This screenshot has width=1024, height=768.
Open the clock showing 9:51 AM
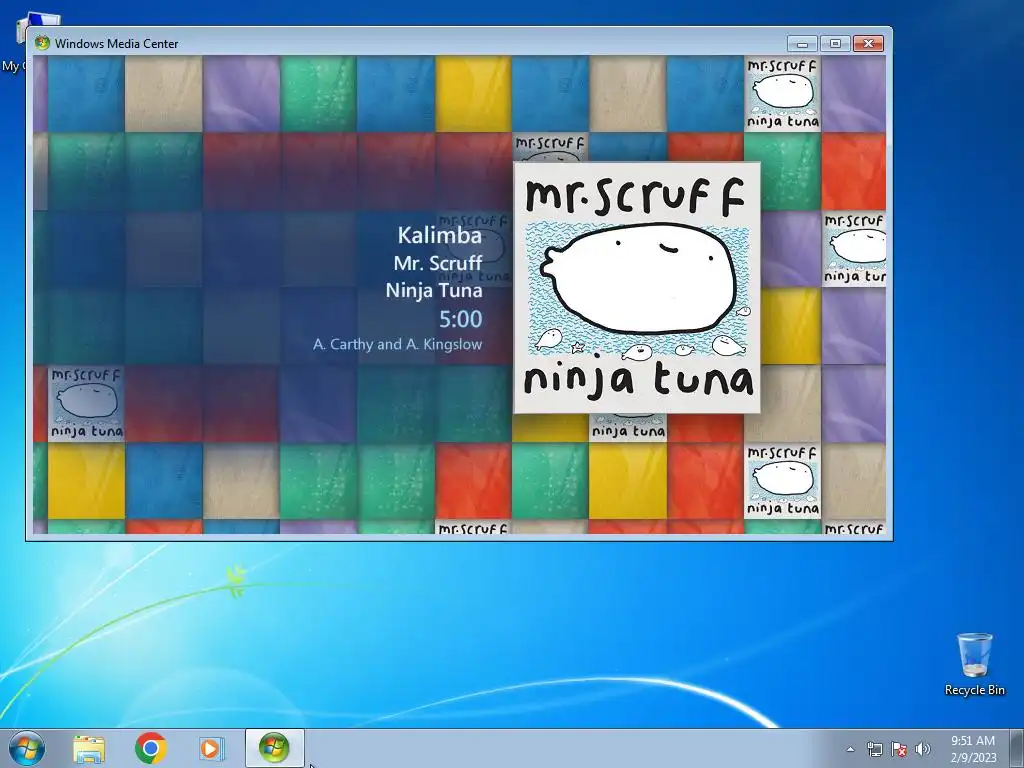pos(973,749)
